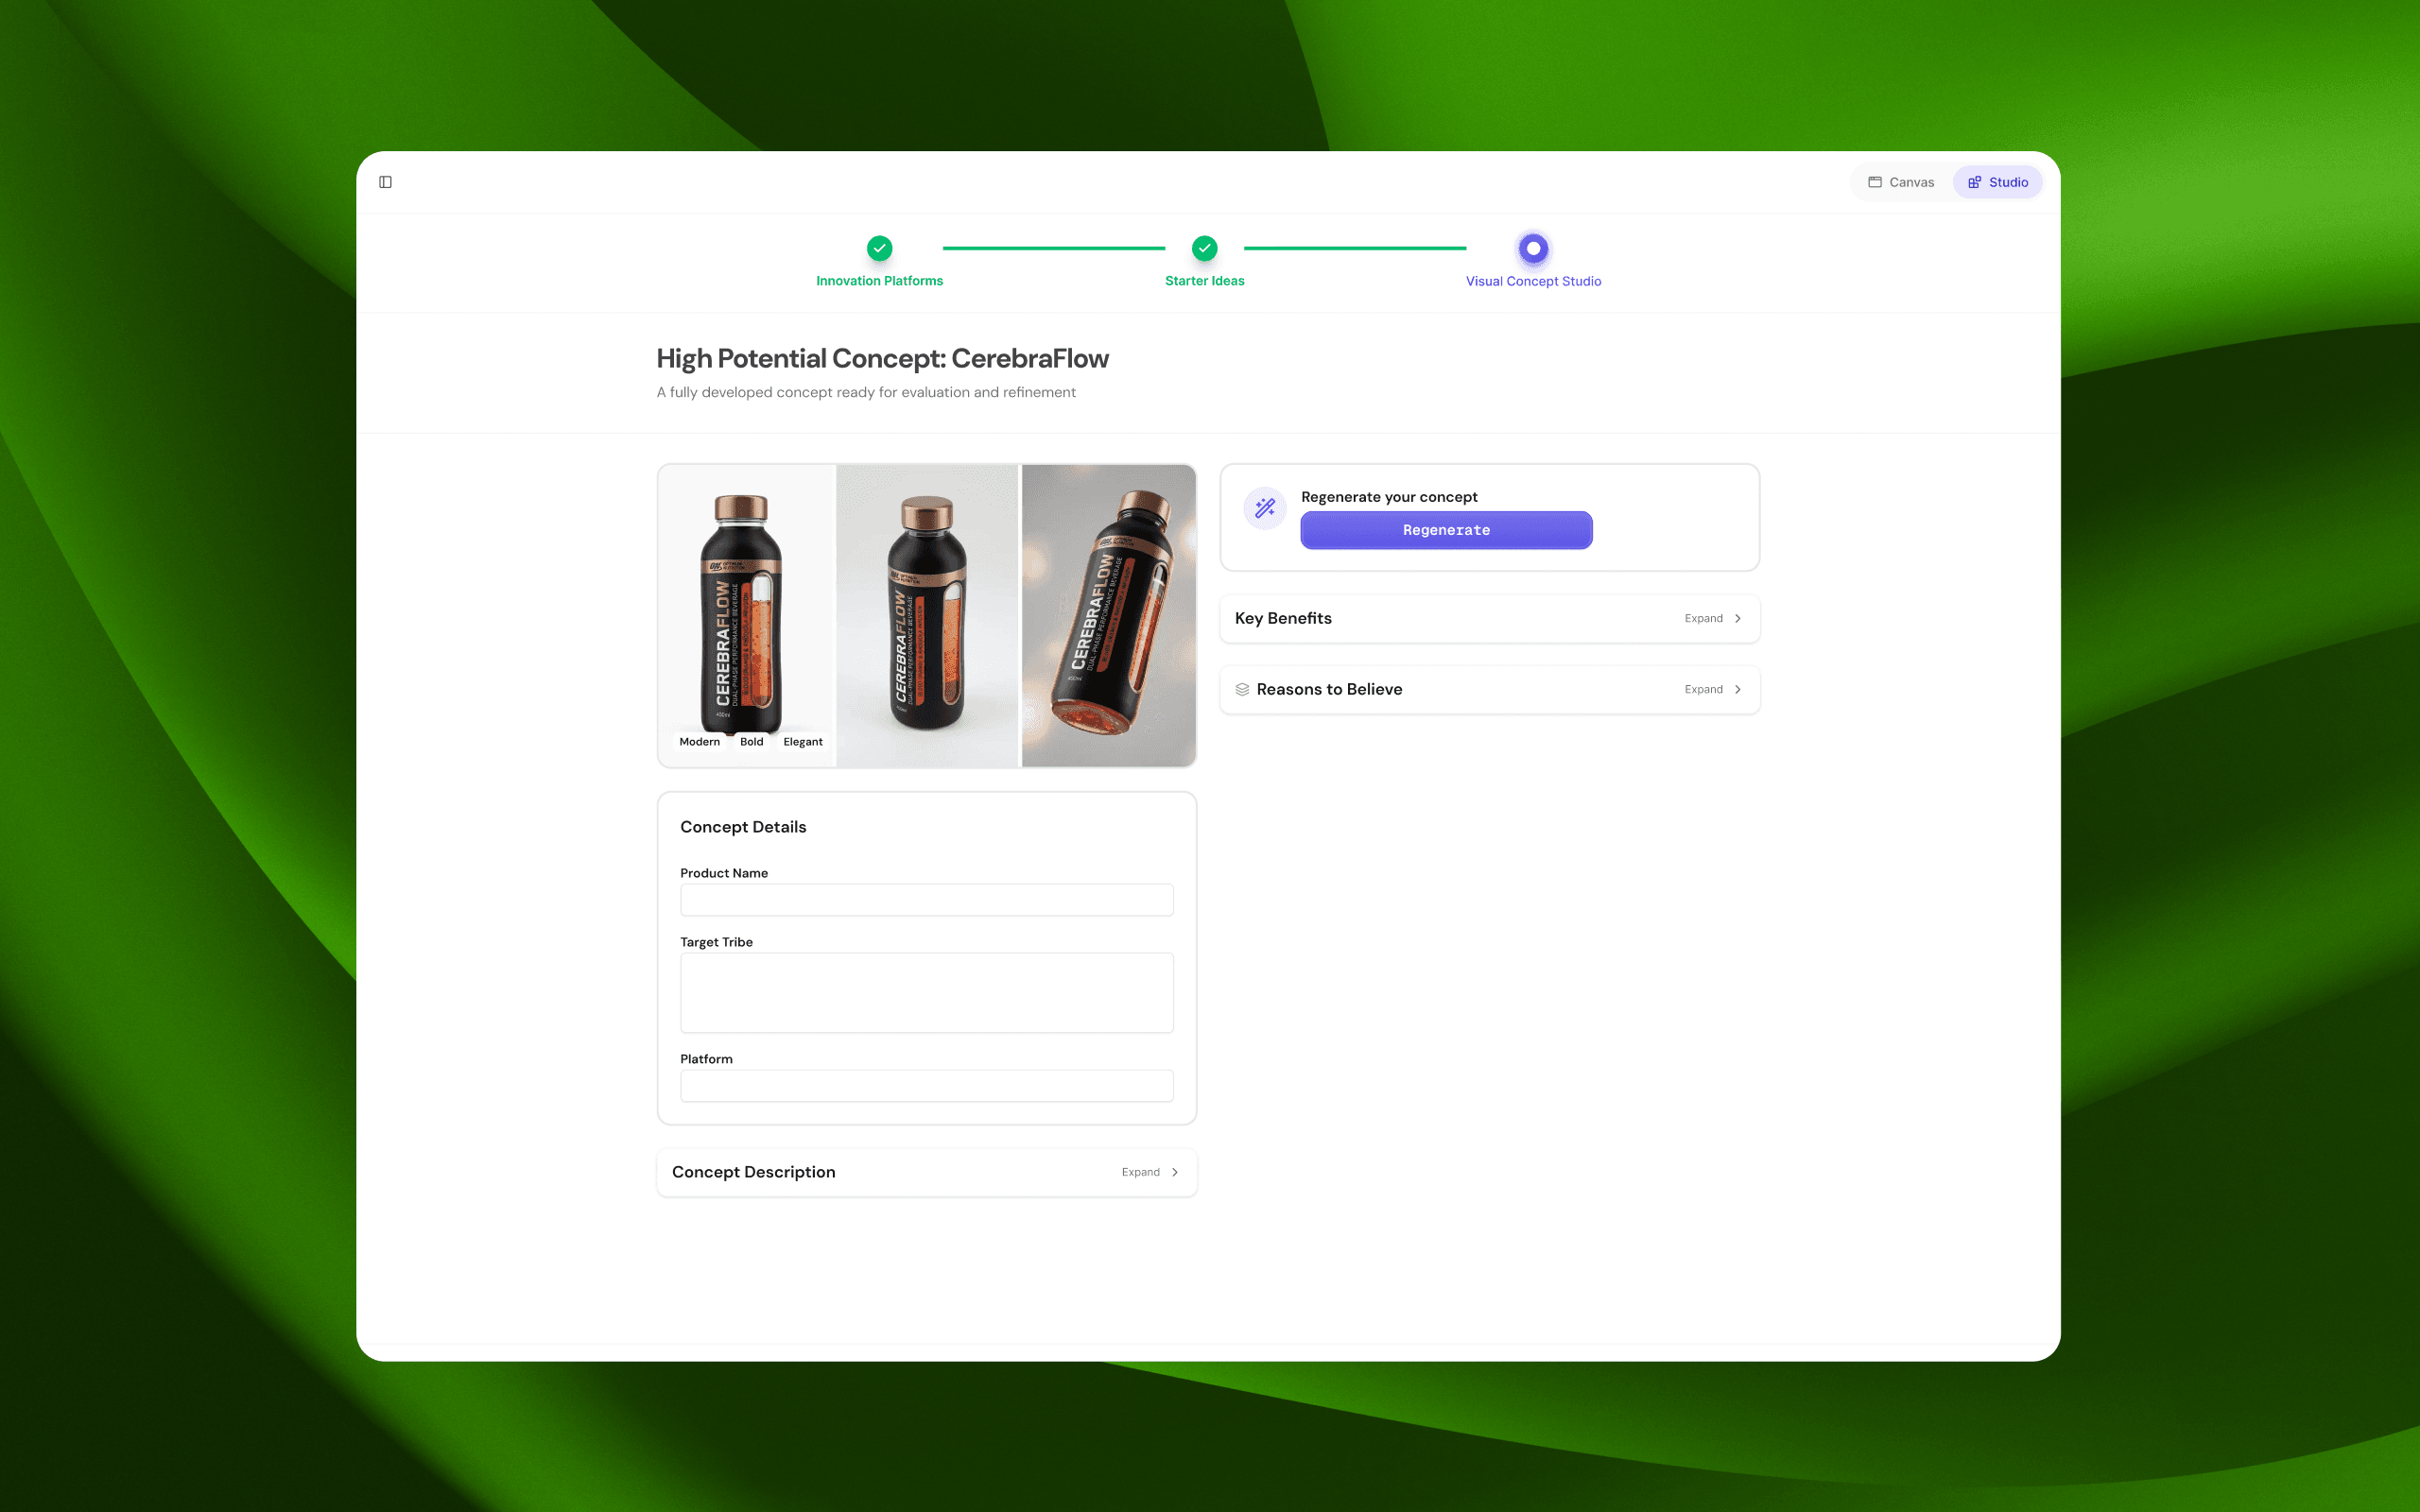Select the tilted bottle image on right
The height and width of the screenshot is (1512, 2420).
(x=1108, y=615)
